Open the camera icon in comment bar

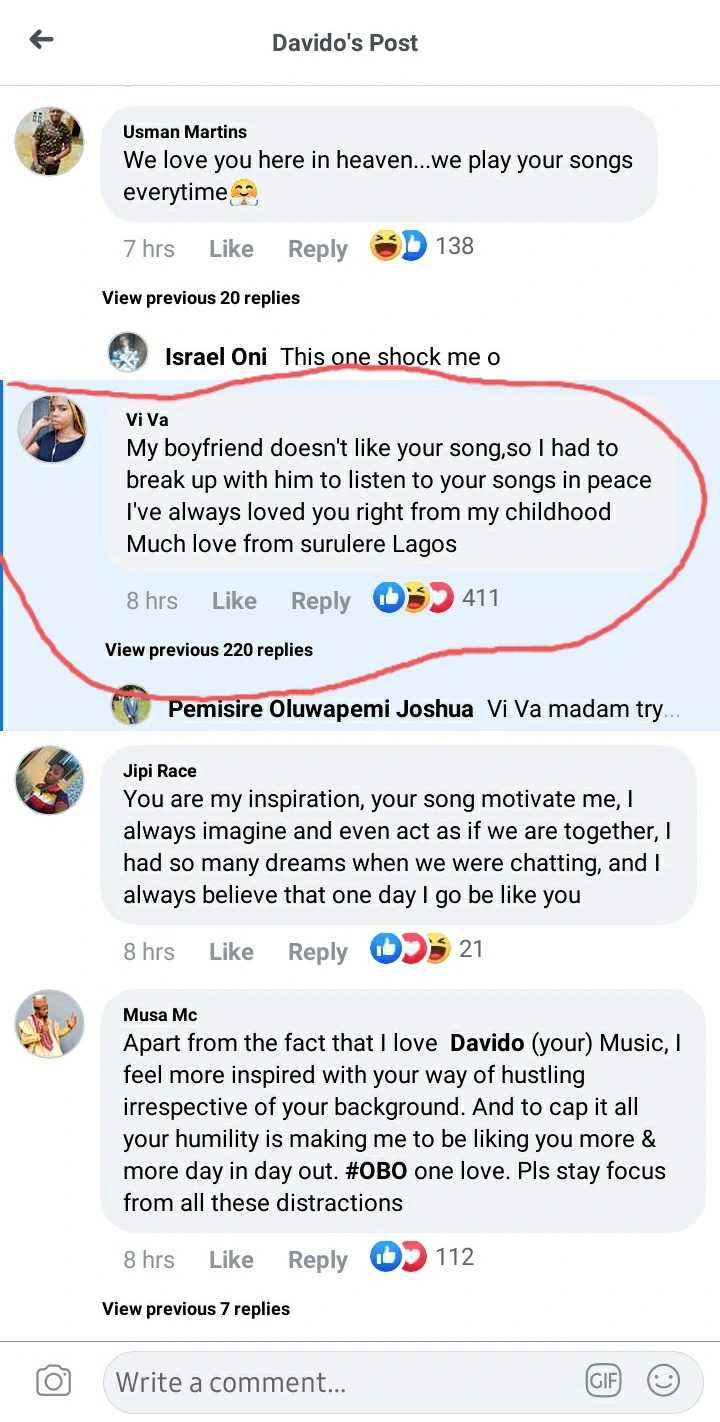point(53,1381)
